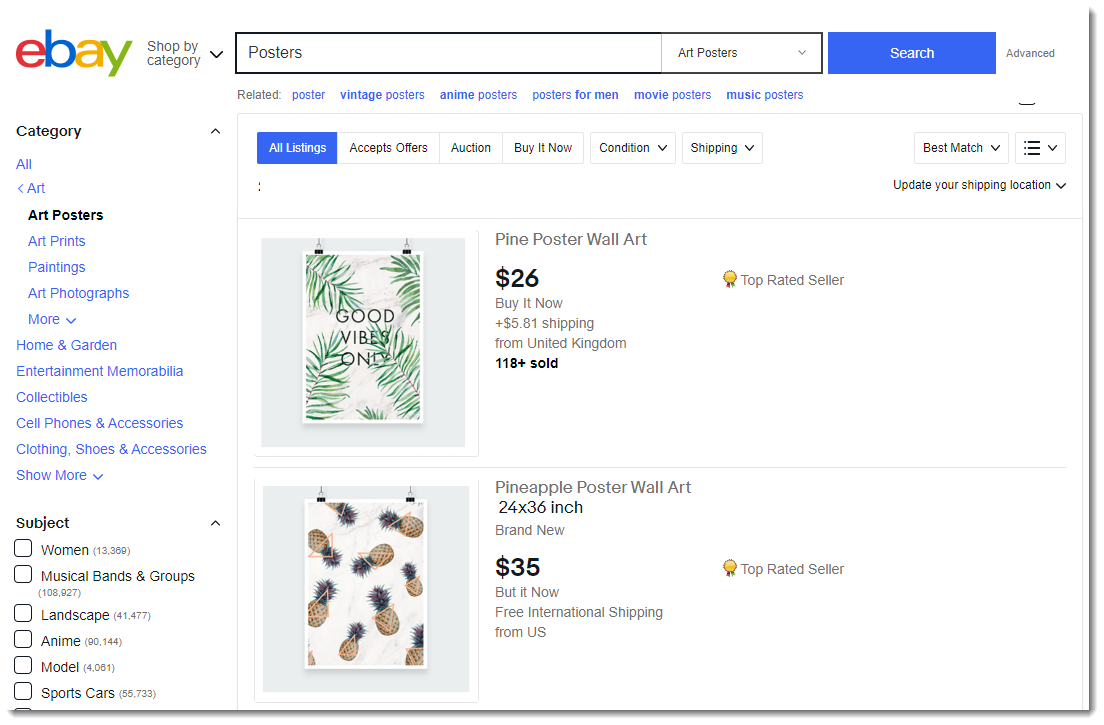Open the Pine Poster thumbnail image
Viewport: 1104px width, 725px height.
[363, 342]
